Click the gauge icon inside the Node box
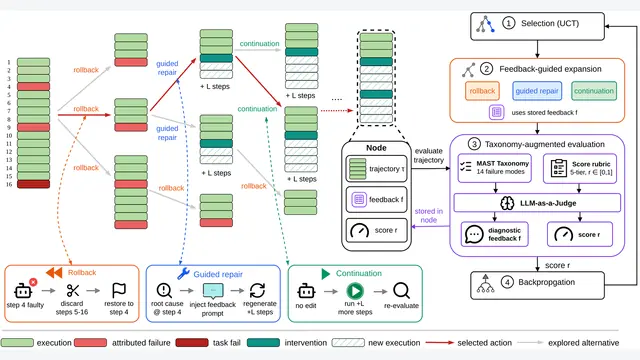640x360 pixels. tap(360, 231)
